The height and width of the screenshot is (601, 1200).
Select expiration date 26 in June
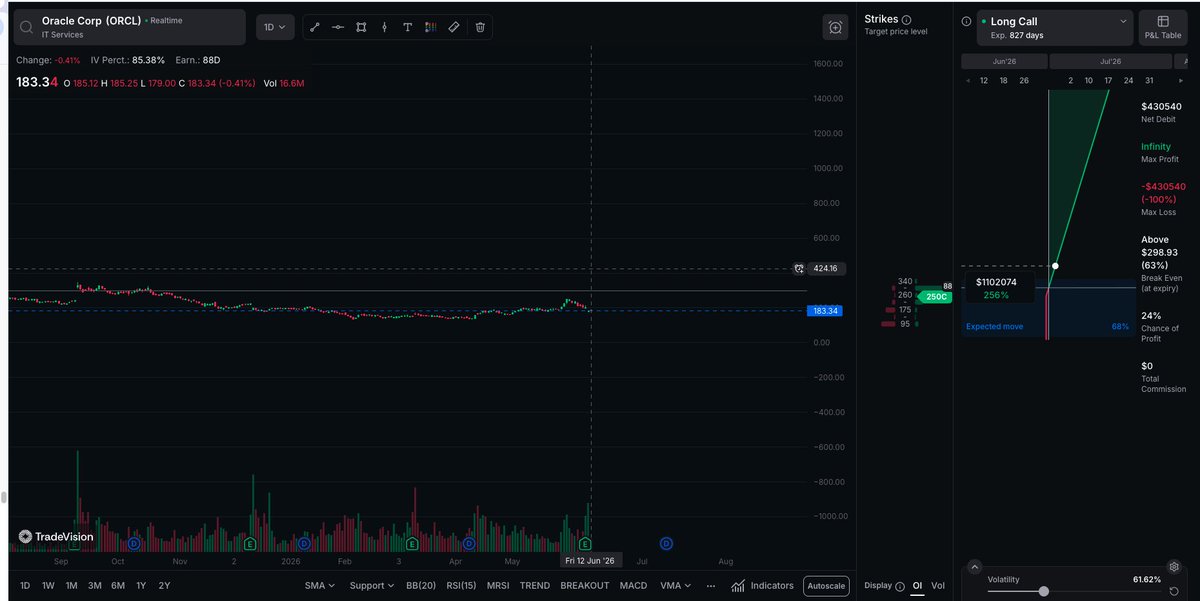coord(1024,81)
